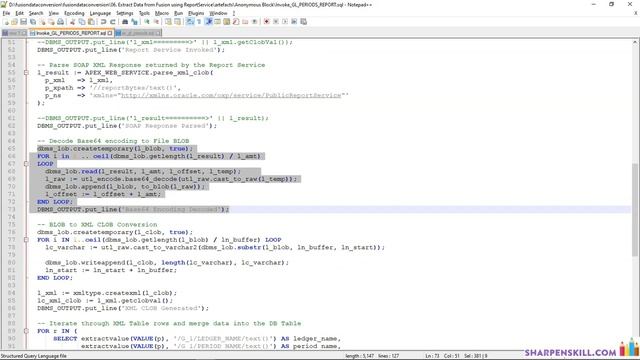Open the ? help menu

tap(234, 13)
